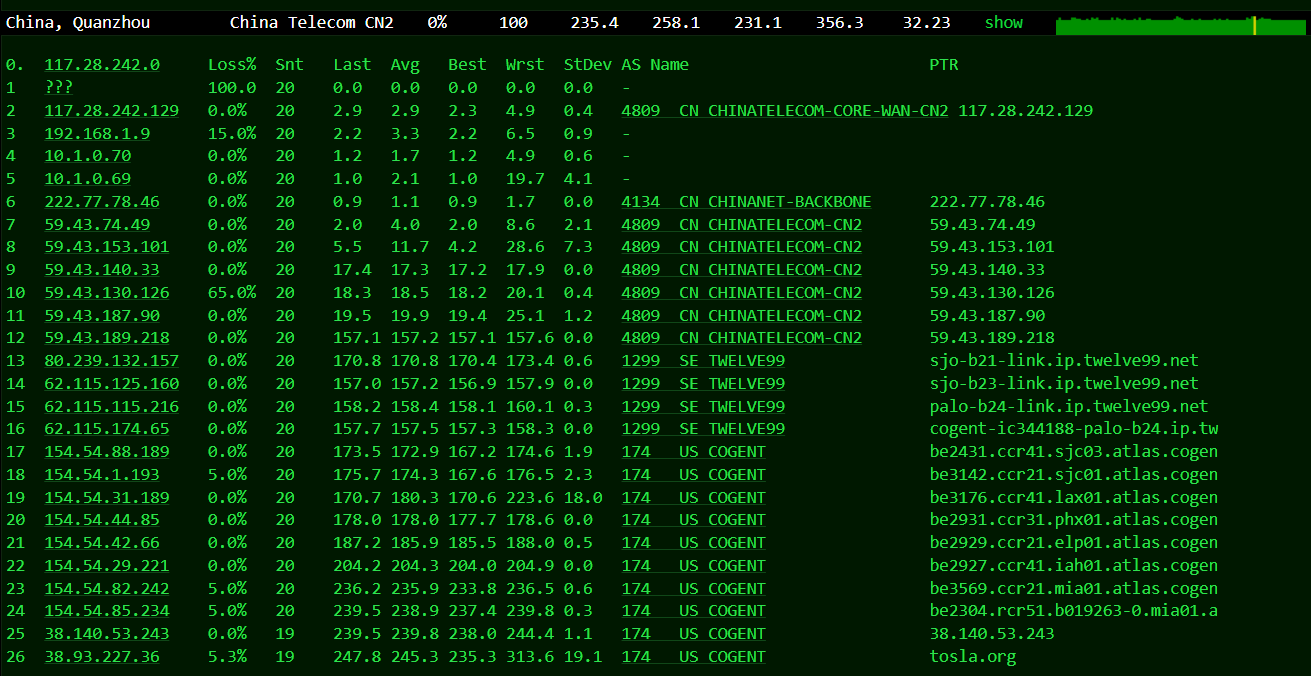Screen dimensions: 1311x676
Task: Click PTR 'be2931.ccr31.phx01.atlas.cogen'
Action: (1074, 519)
